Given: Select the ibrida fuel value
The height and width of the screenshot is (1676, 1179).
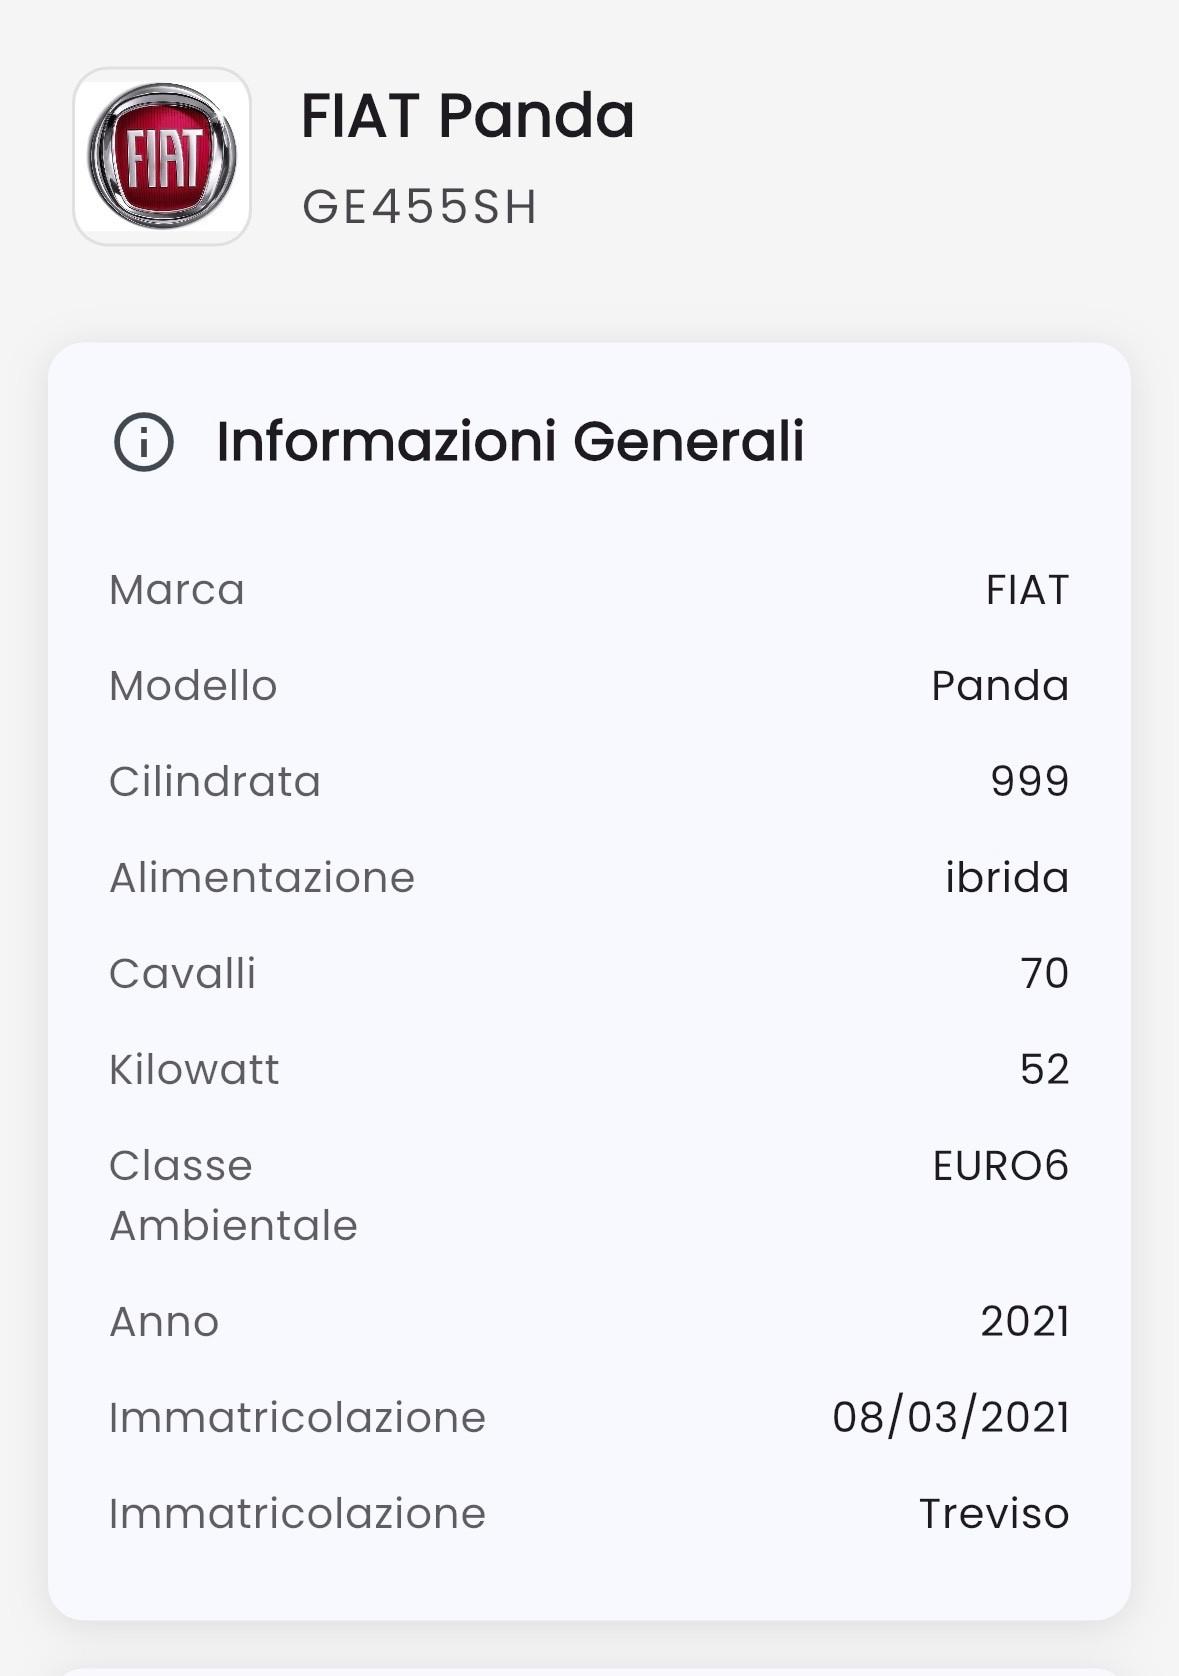Looking at the screenshot, I should [x=1006, y=878].
